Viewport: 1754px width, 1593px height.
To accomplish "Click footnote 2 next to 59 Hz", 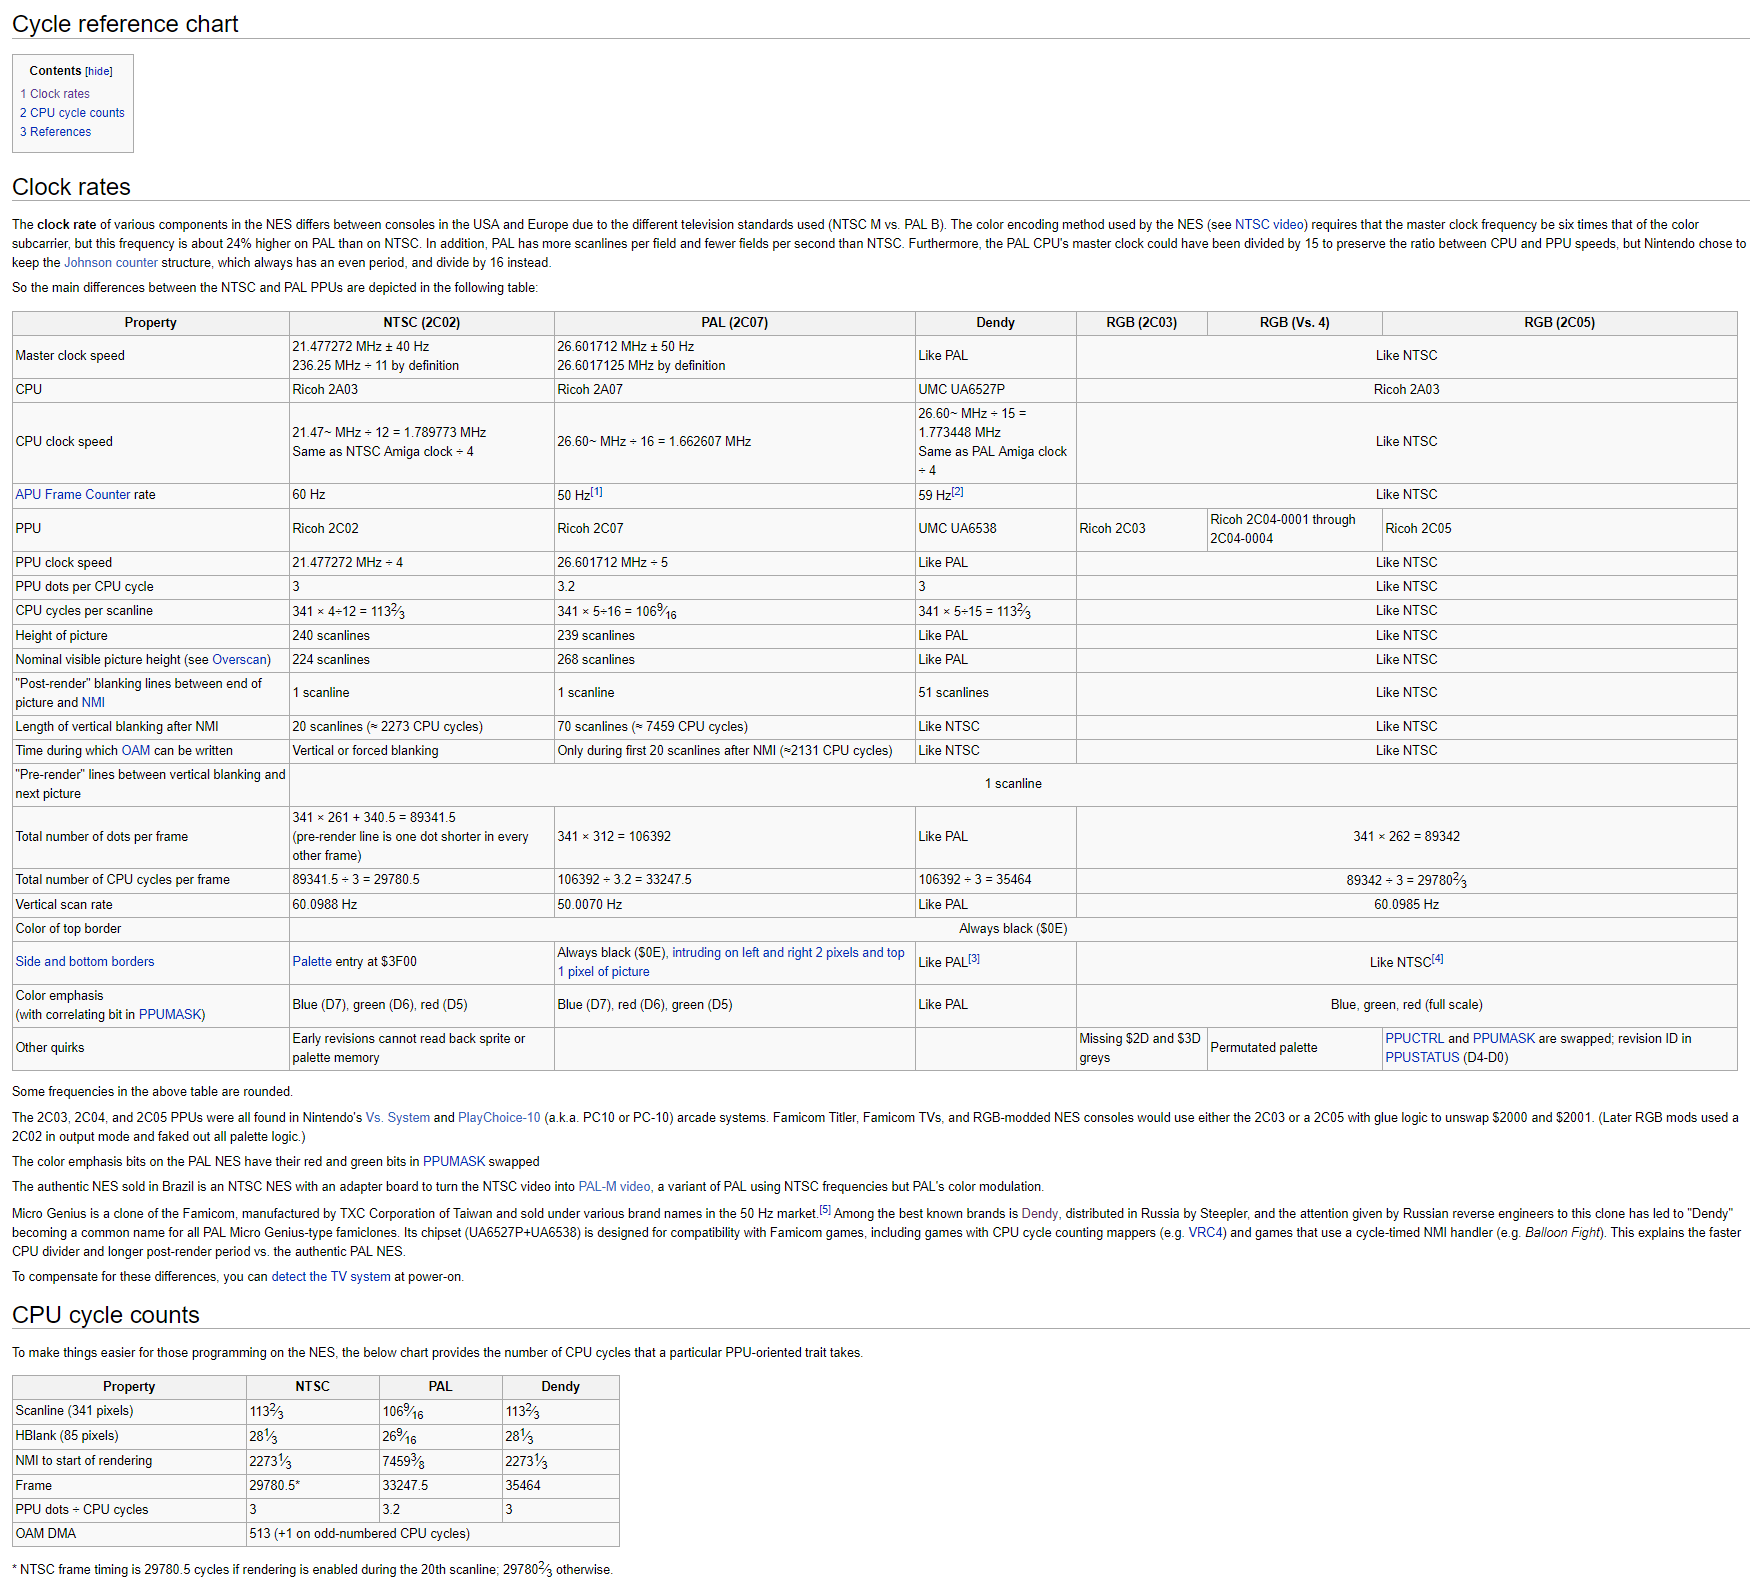I will pos(957,492).
